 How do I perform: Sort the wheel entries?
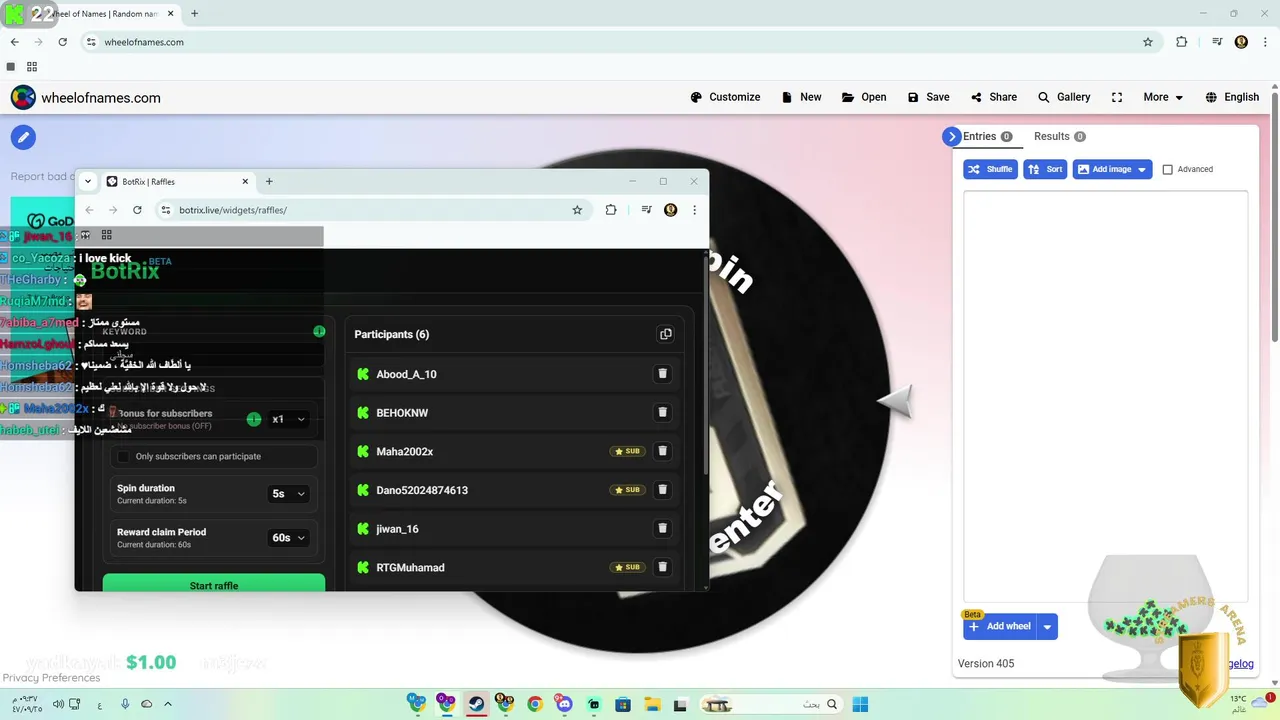1045,169
